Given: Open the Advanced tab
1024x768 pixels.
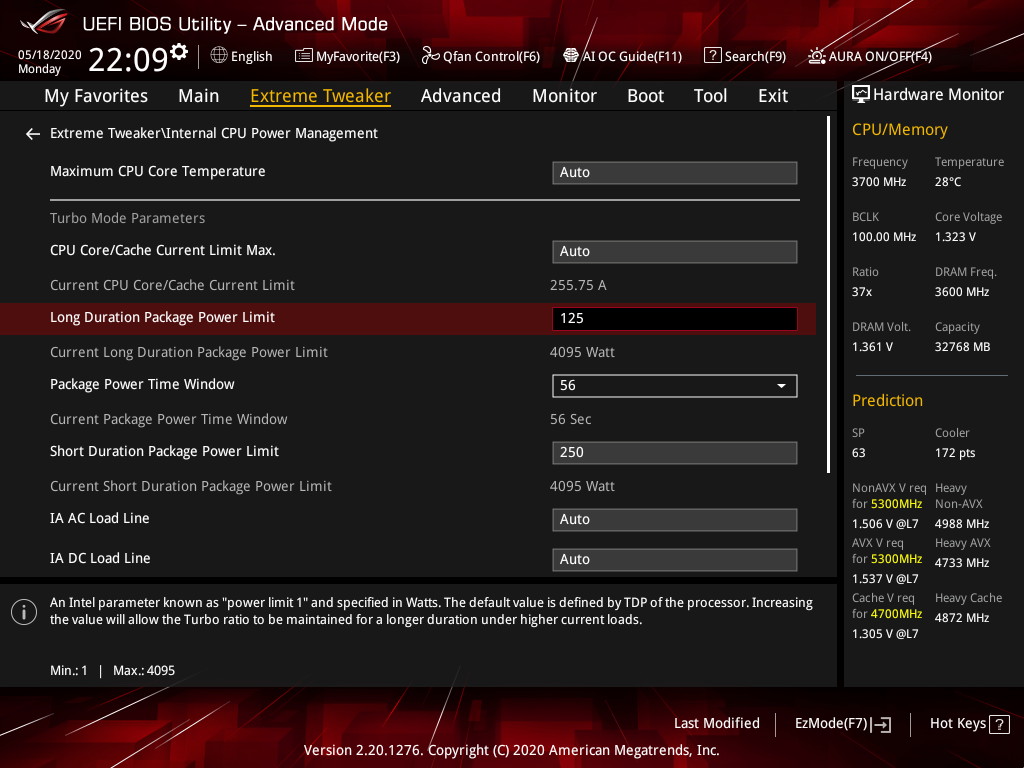Looking at the screenshot, I should tap(461, 96).
